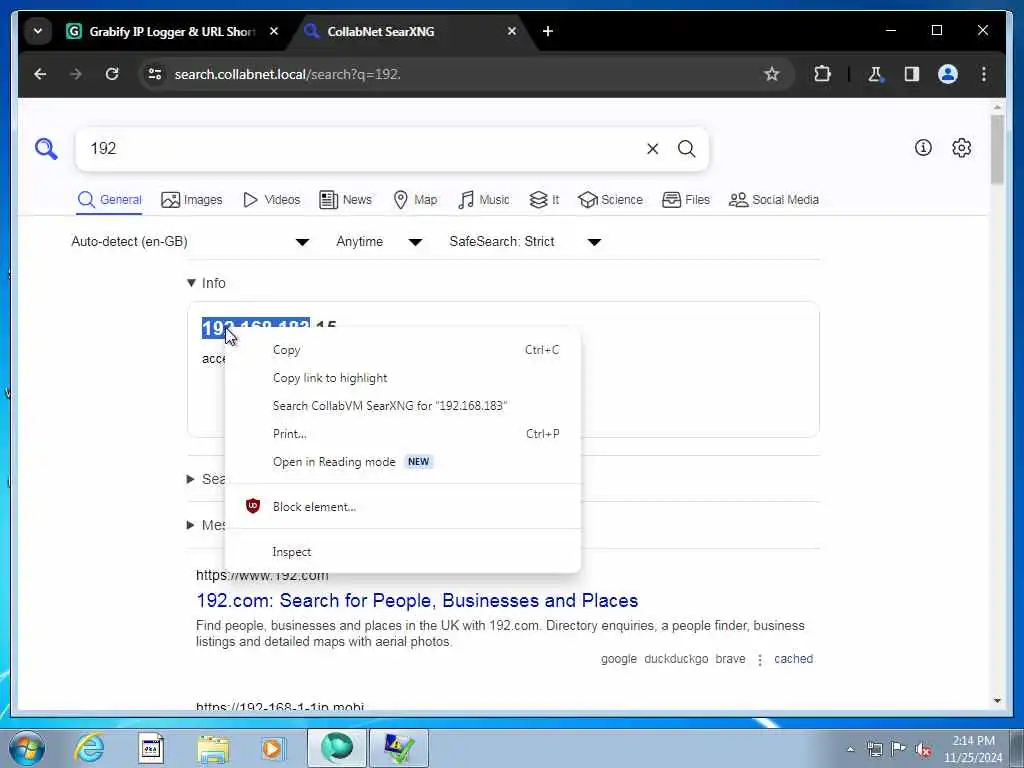
Task: Choose Copy from the context menu
Action: point(402,350)
